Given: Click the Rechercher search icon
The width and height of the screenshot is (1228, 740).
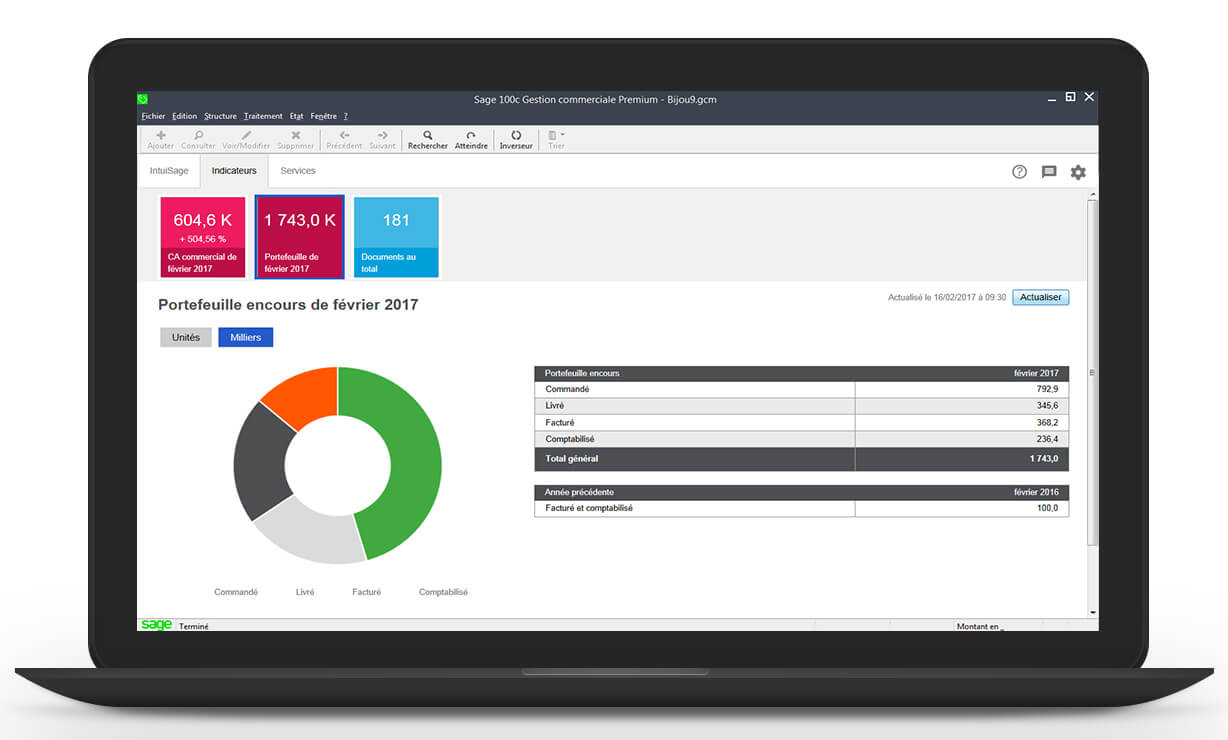Looking at the screenshot, I should pyautogui.click(x=428, y=135).
